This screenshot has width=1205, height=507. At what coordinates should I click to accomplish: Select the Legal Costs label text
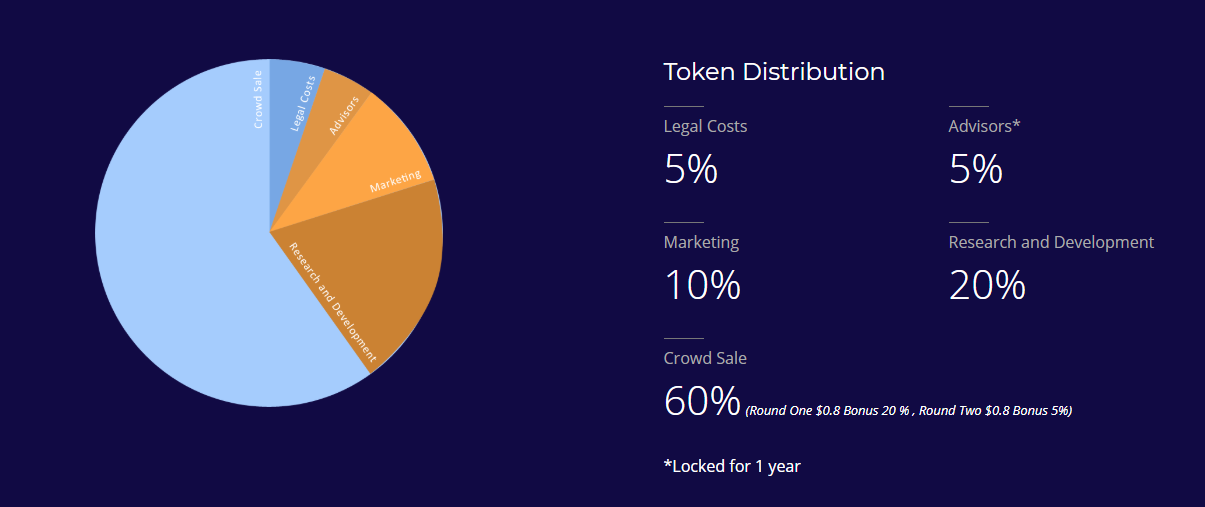tap(705, 126)
